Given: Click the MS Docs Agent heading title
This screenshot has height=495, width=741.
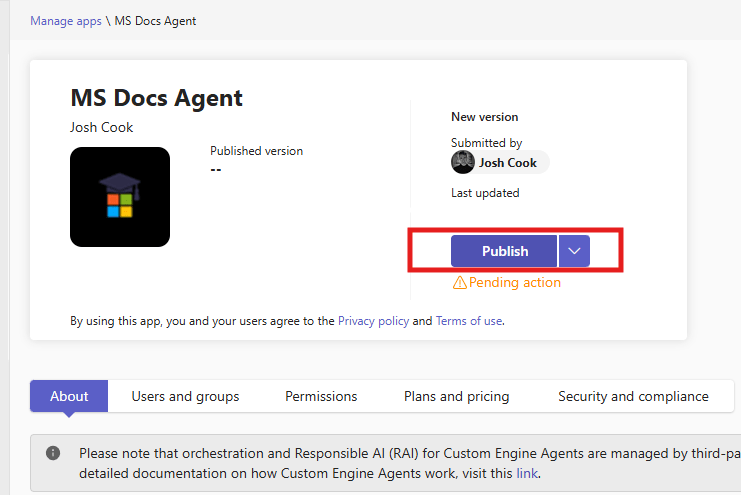Looking at the screenshot, I should click(156, 98).
